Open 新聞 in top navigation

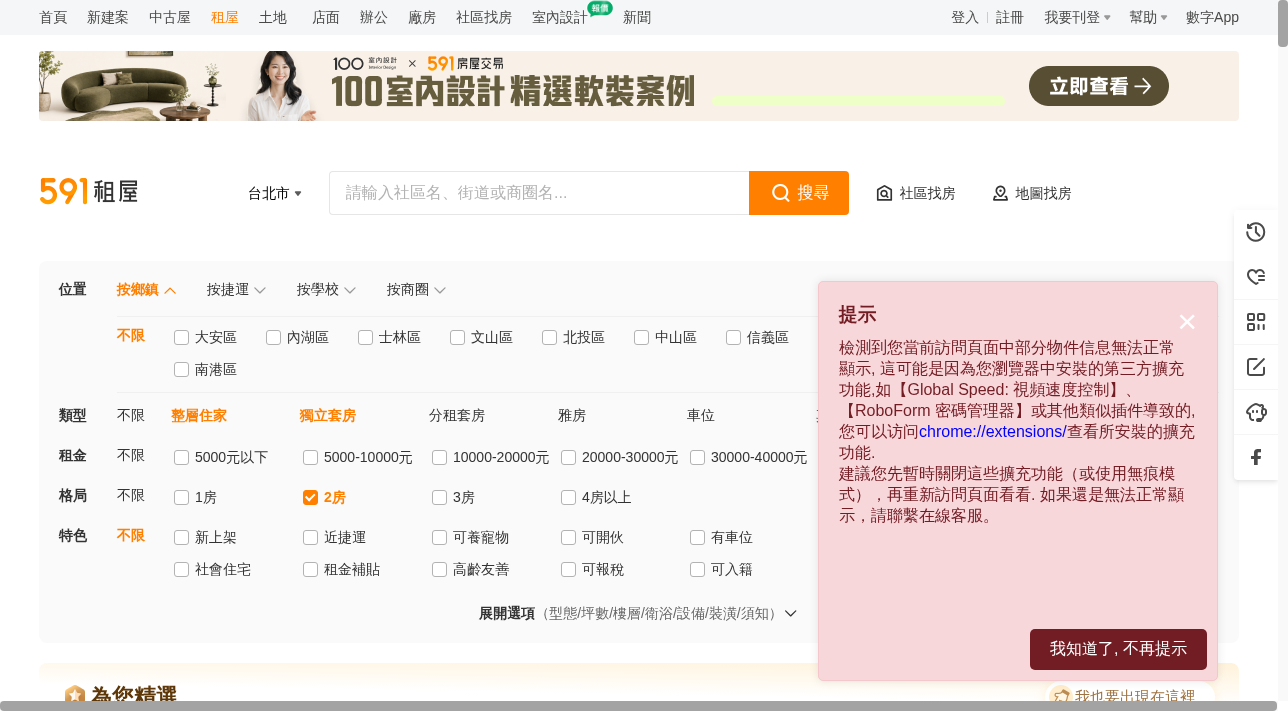(x=637, y=17)
